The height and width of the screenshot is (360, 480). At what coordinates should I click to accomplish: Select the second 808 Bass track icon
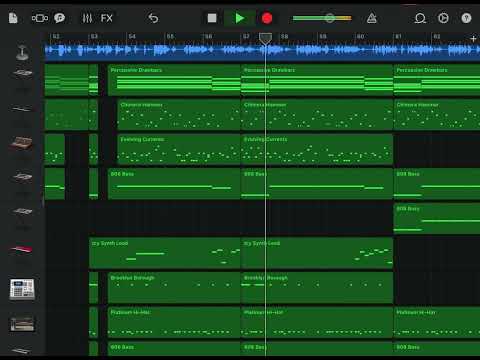[x=22, y=212]
